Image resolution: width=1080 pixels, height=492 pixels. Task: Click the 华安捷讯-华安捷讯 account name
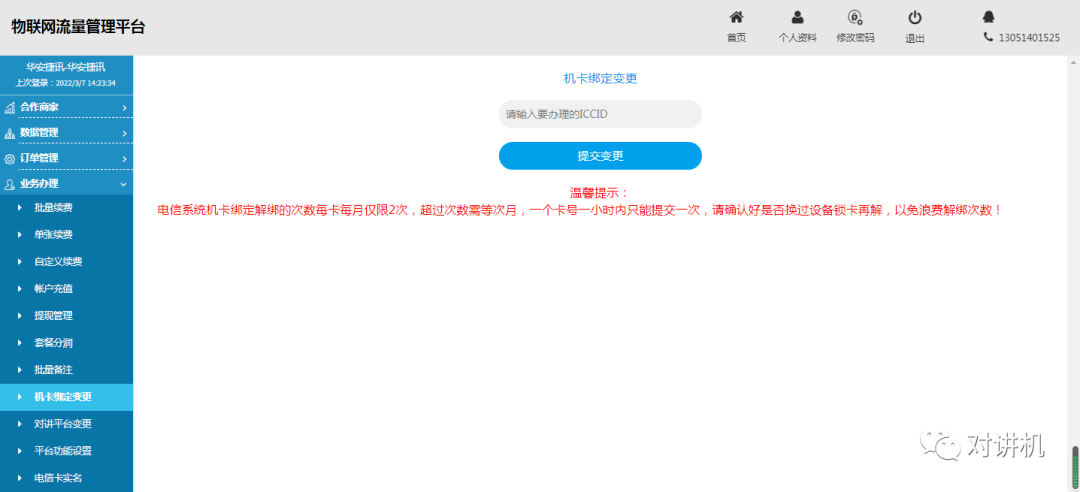pos(66,68)
